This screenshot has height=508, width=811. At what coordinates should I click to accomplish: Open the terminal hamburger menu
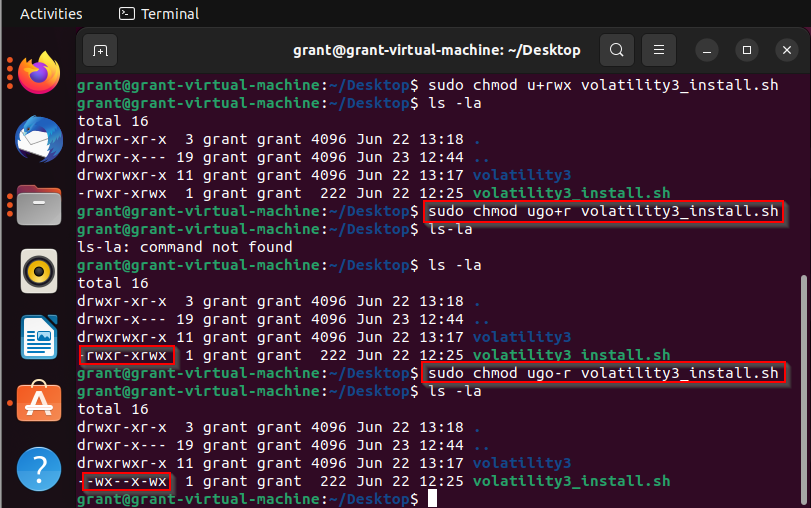658,50
